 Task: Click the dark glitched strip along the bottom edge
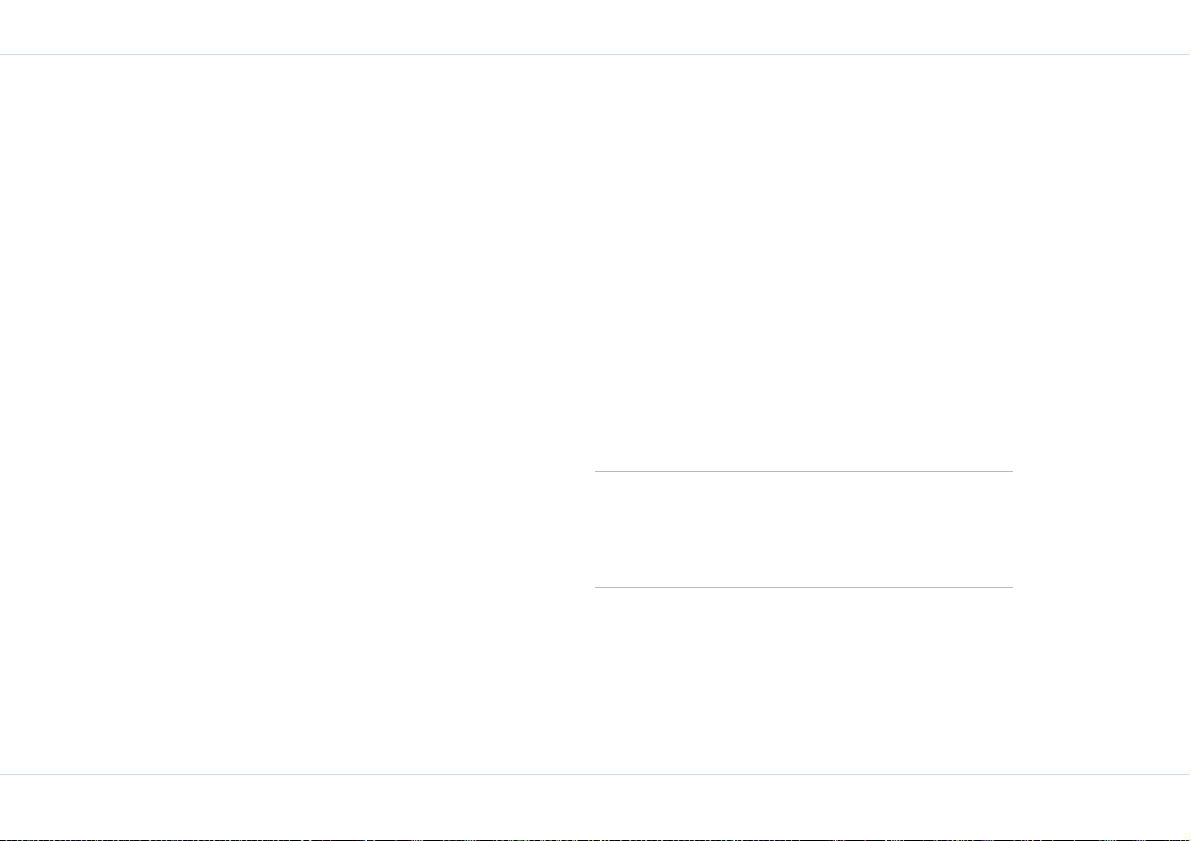(596, 839)
